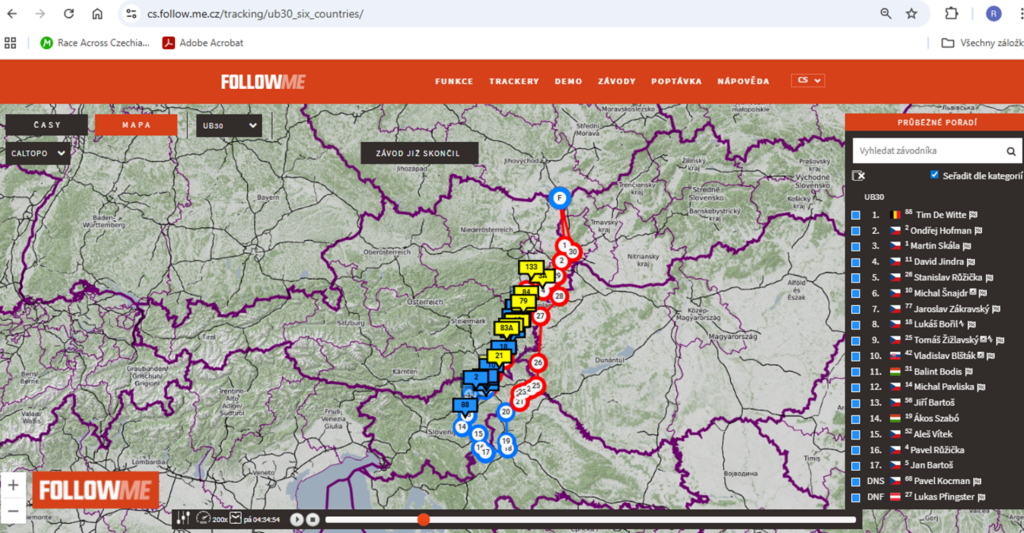Expand the CALTOPO map type dropdown

39,154
